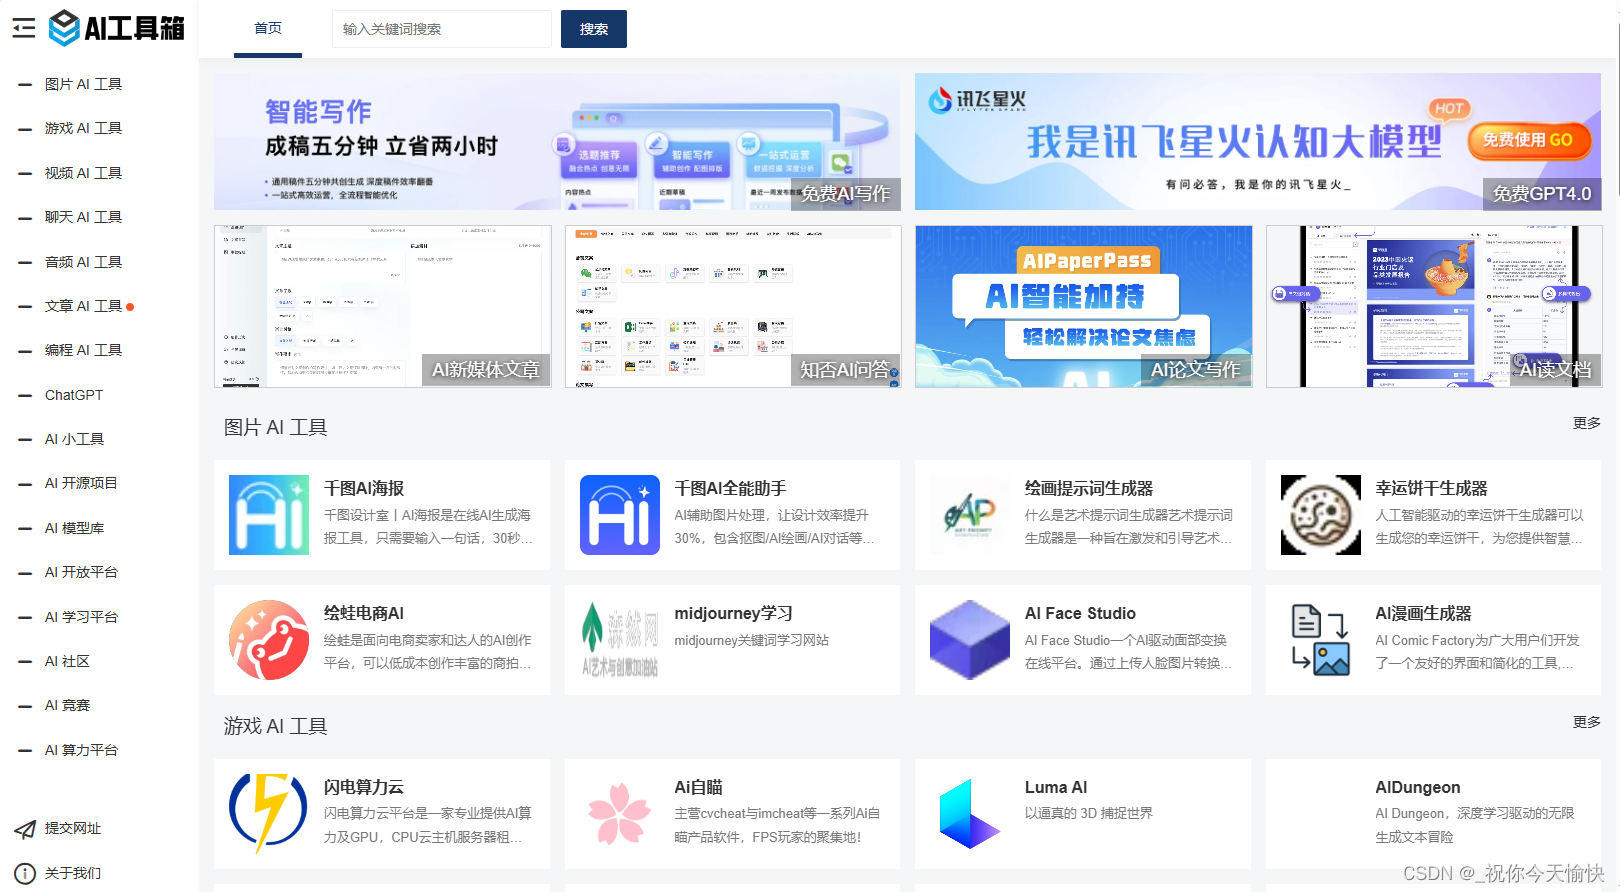Open 编程 AI 工具 in sidebar
This screenshot has height=892, width=1620.
[x=83, y=350]
